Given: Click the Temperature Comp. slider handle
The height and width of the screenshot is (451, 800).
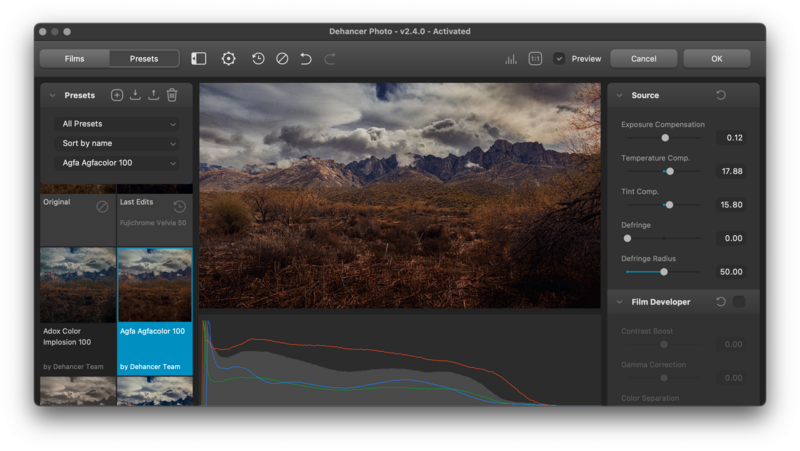Looking at the screenshot, I should tap(670, 171).
